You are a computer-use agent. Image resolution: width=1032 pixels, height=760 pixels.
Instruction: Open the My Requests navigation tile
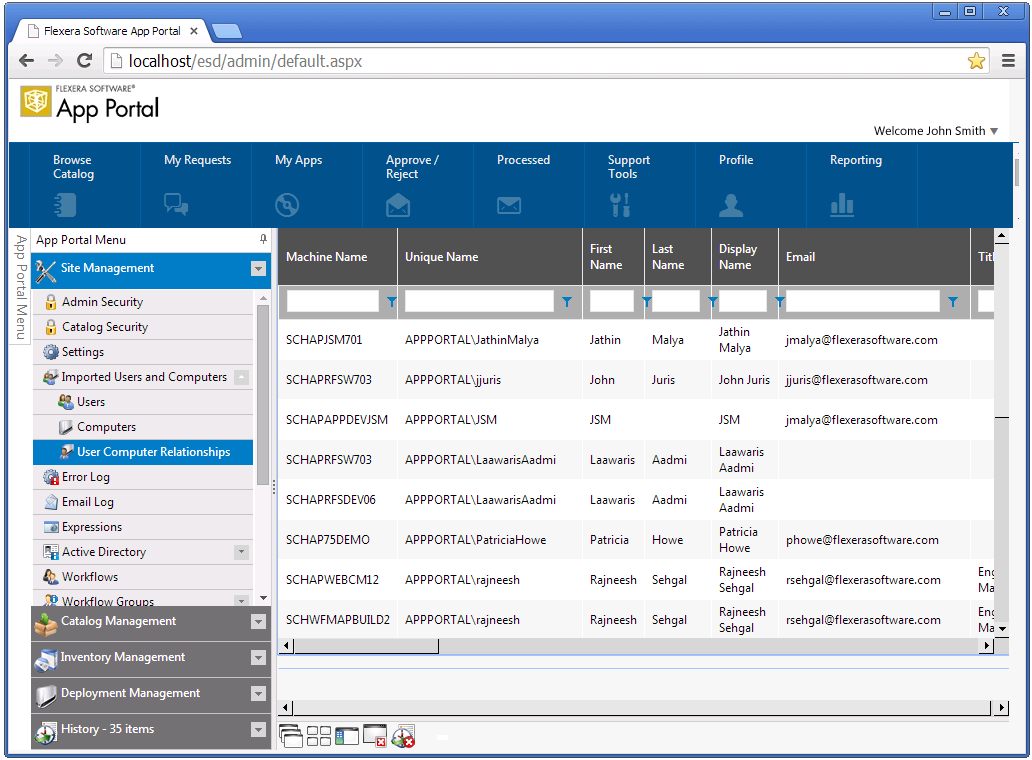(196, 185)
